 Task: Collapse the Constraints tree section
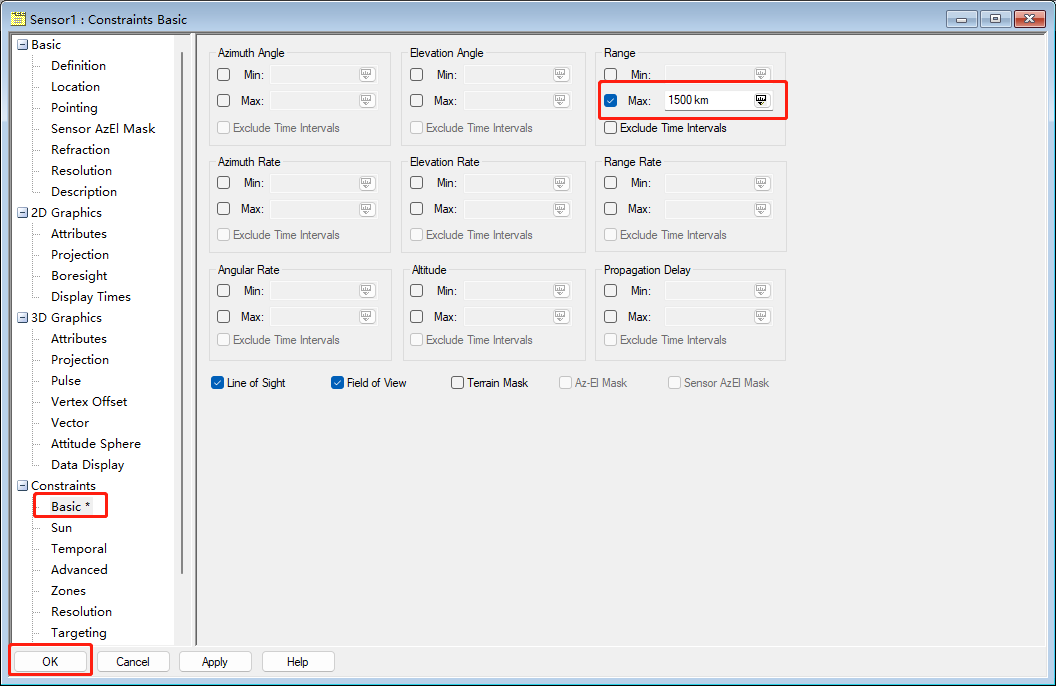click(21, 485)
